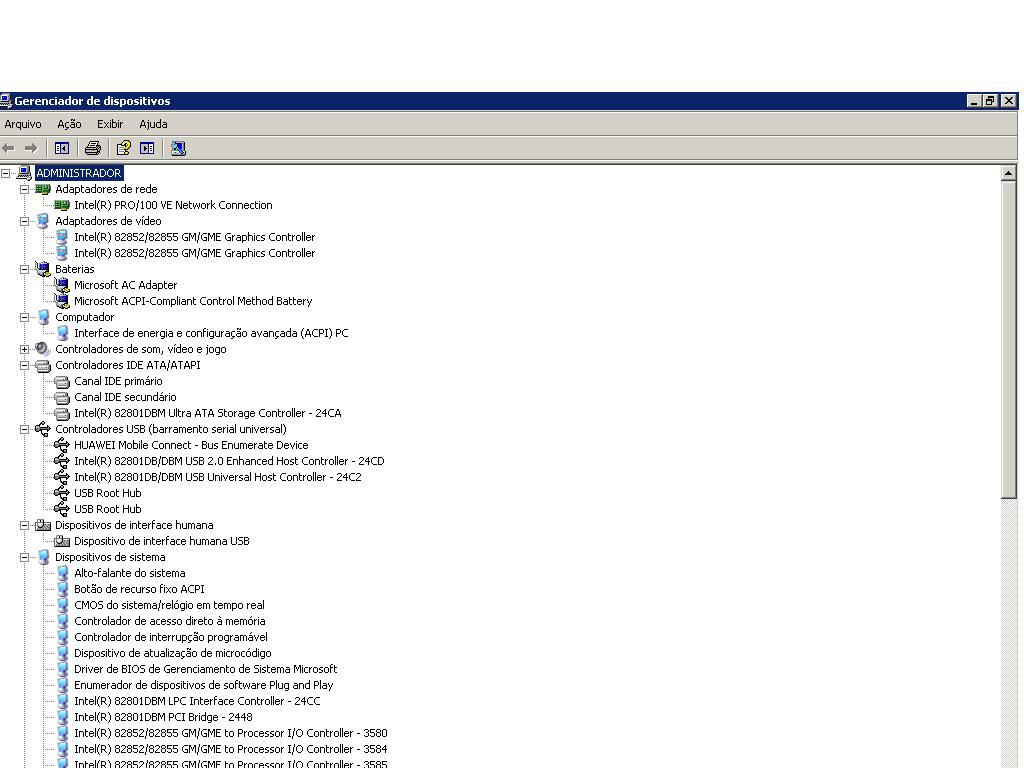Click the Computador category icon
Screen dimensions: 1024x768
43,317
